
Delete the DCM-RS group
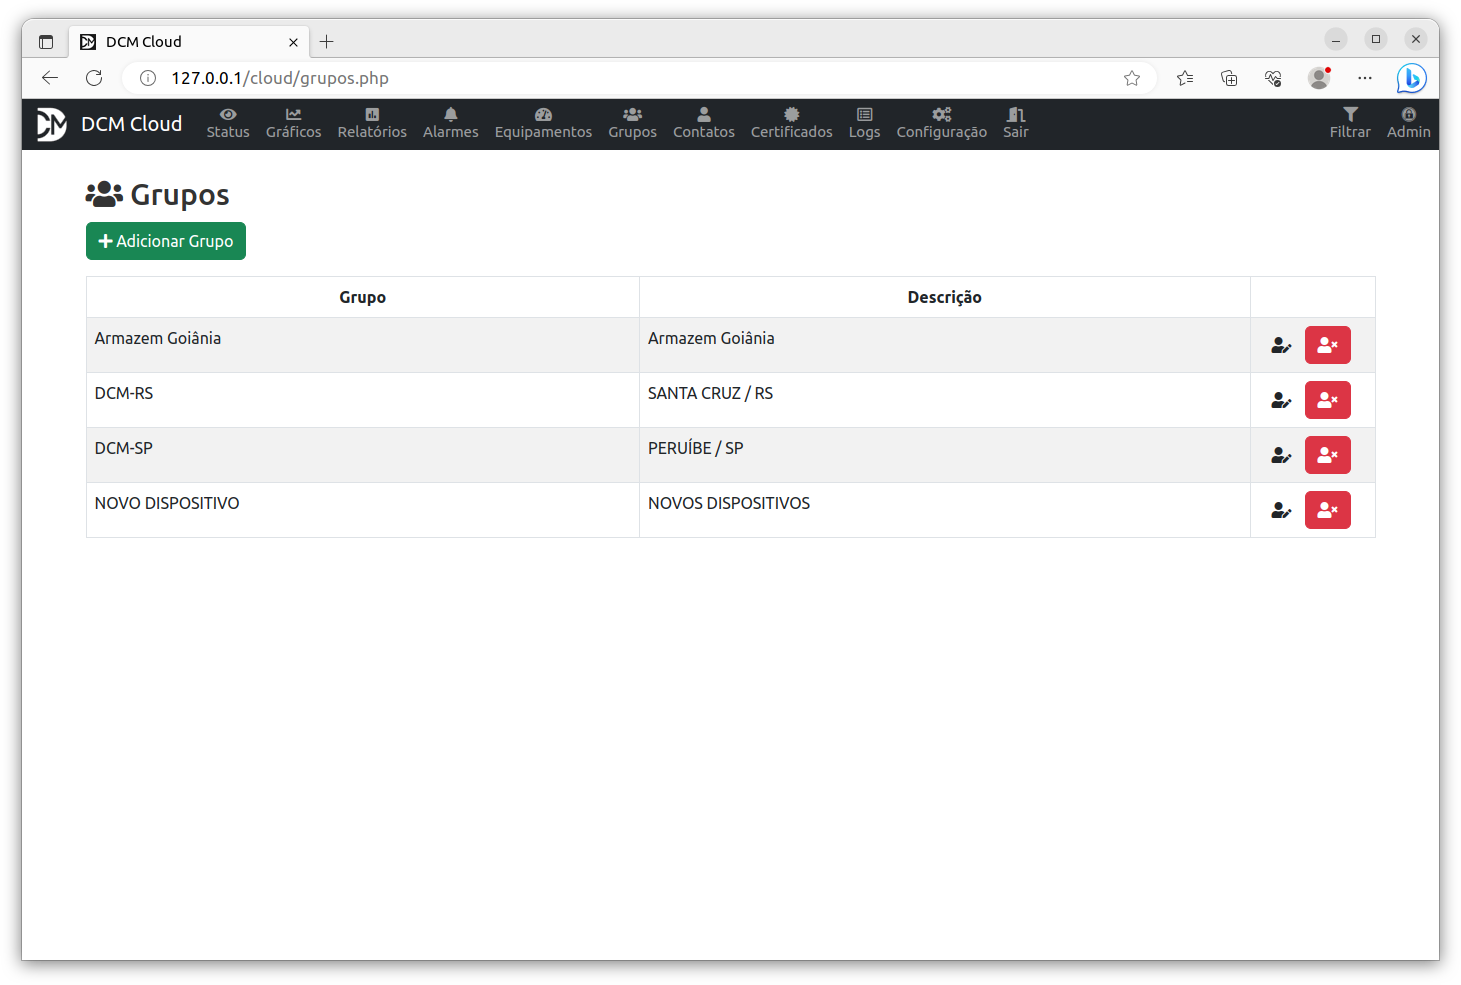[1327, 400]
